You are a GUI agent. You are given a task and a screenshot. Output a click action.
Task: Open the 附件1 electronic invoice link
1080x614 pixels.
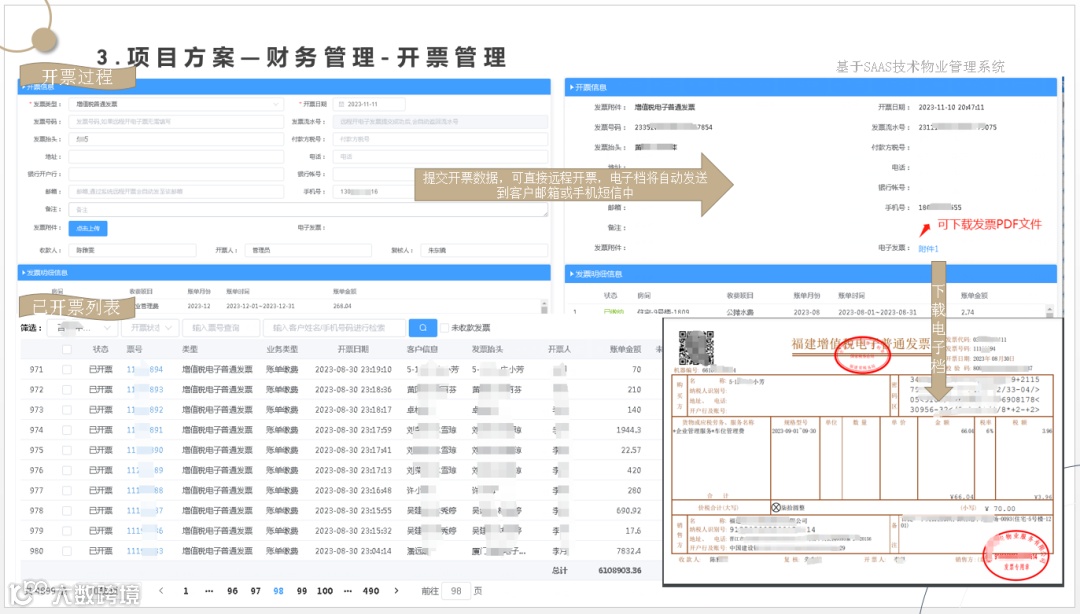(x=928, y=249)
